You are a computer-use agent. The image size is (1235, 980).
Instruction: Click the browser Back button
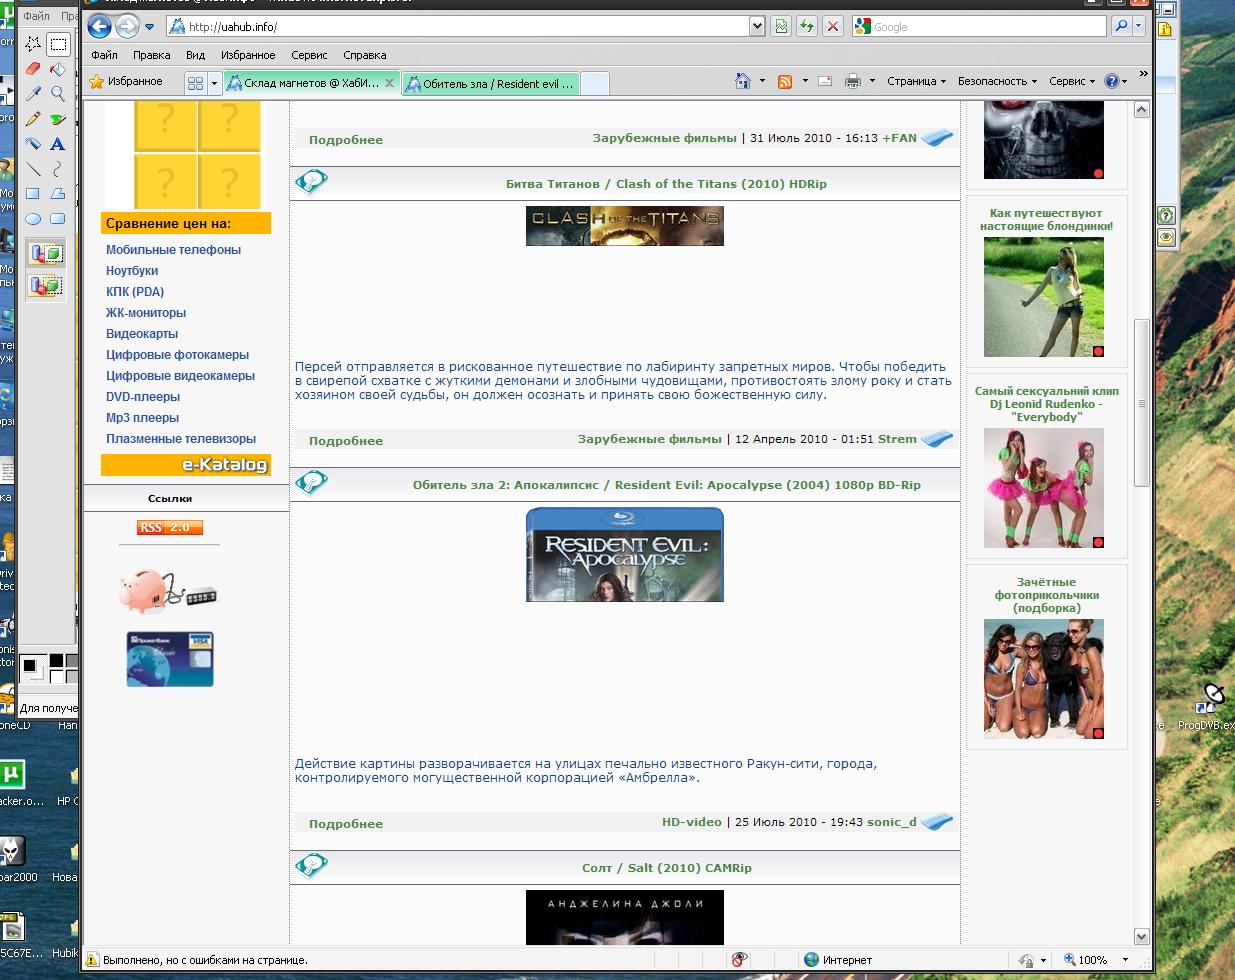[100, 27]
